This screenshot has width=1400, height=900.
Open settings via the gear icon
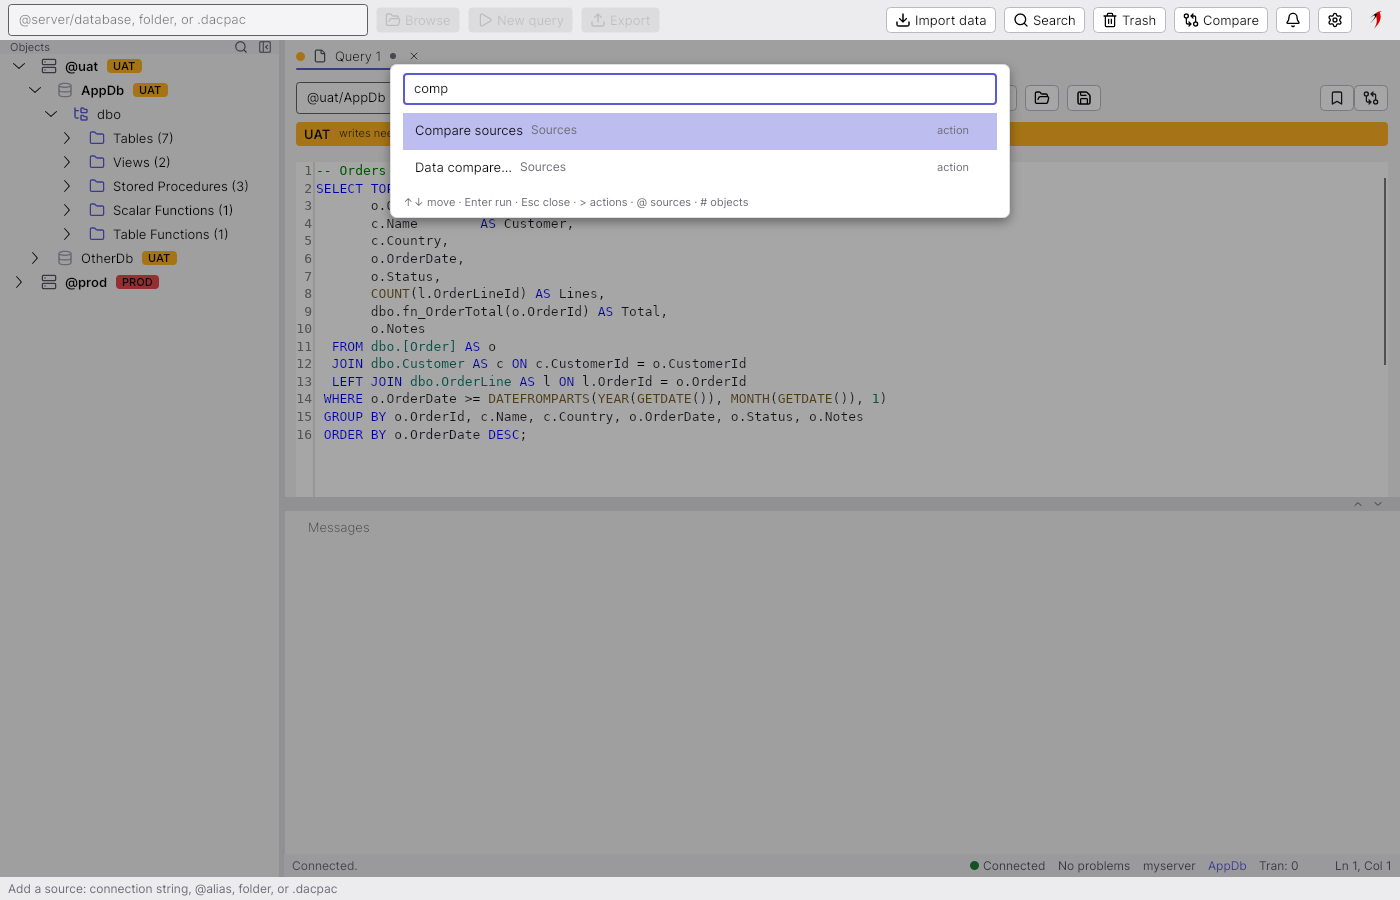[x=1335, y=20]
